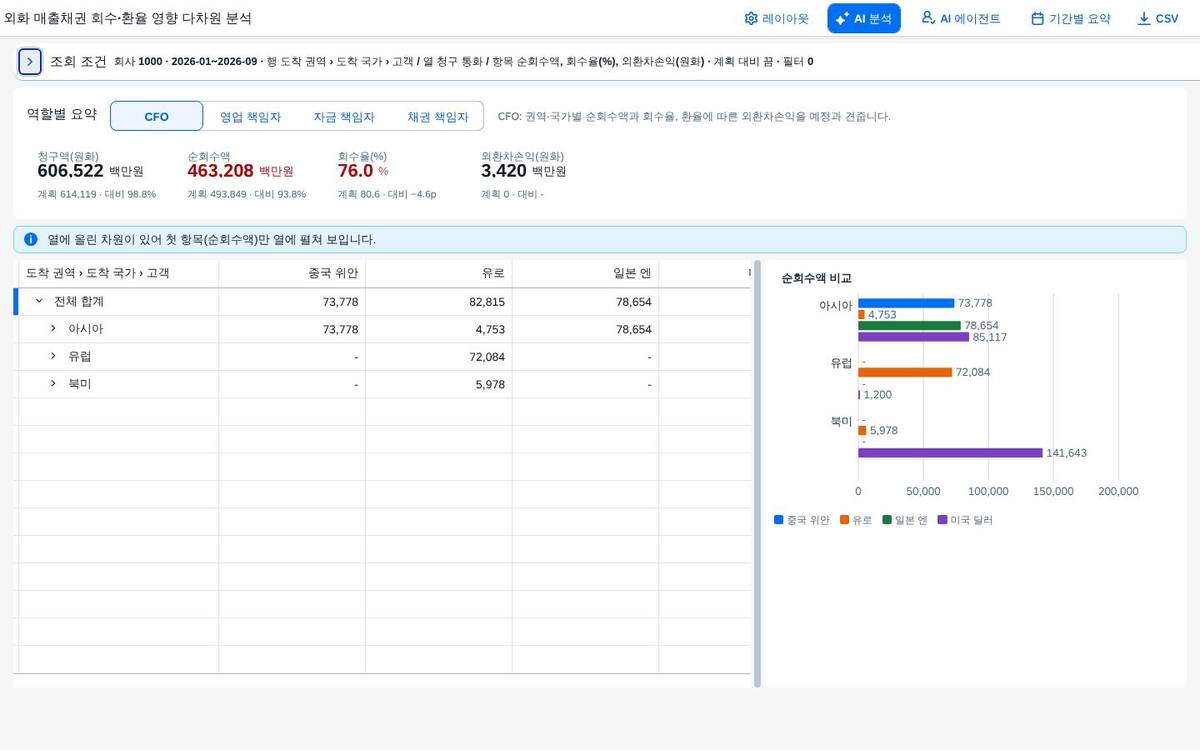
Task: Click the 외환차손익(원화) 3,420 KPI card
Action: pos(524,175)
